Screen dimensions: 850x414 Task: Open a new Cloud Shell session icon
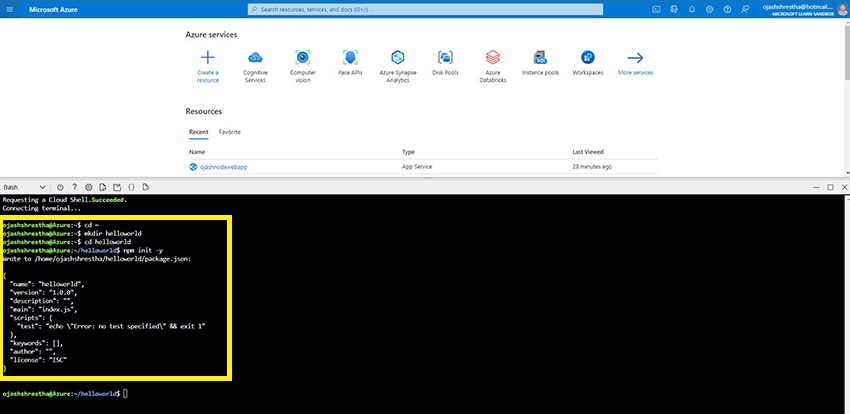(x=117, y=187)
